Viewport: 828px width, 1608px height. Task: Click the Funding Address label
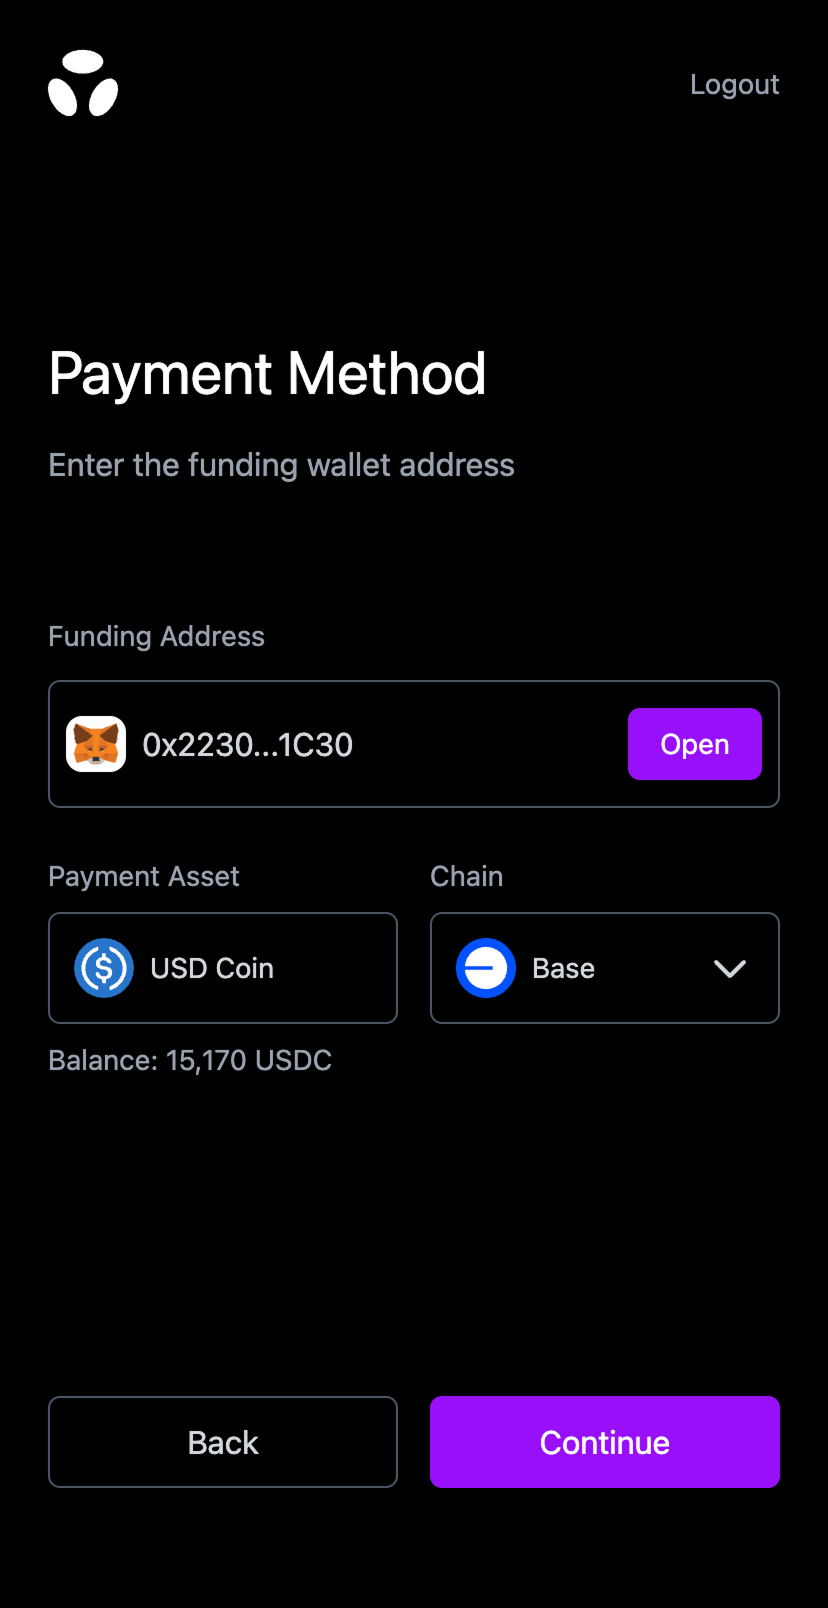coord(157,637)
